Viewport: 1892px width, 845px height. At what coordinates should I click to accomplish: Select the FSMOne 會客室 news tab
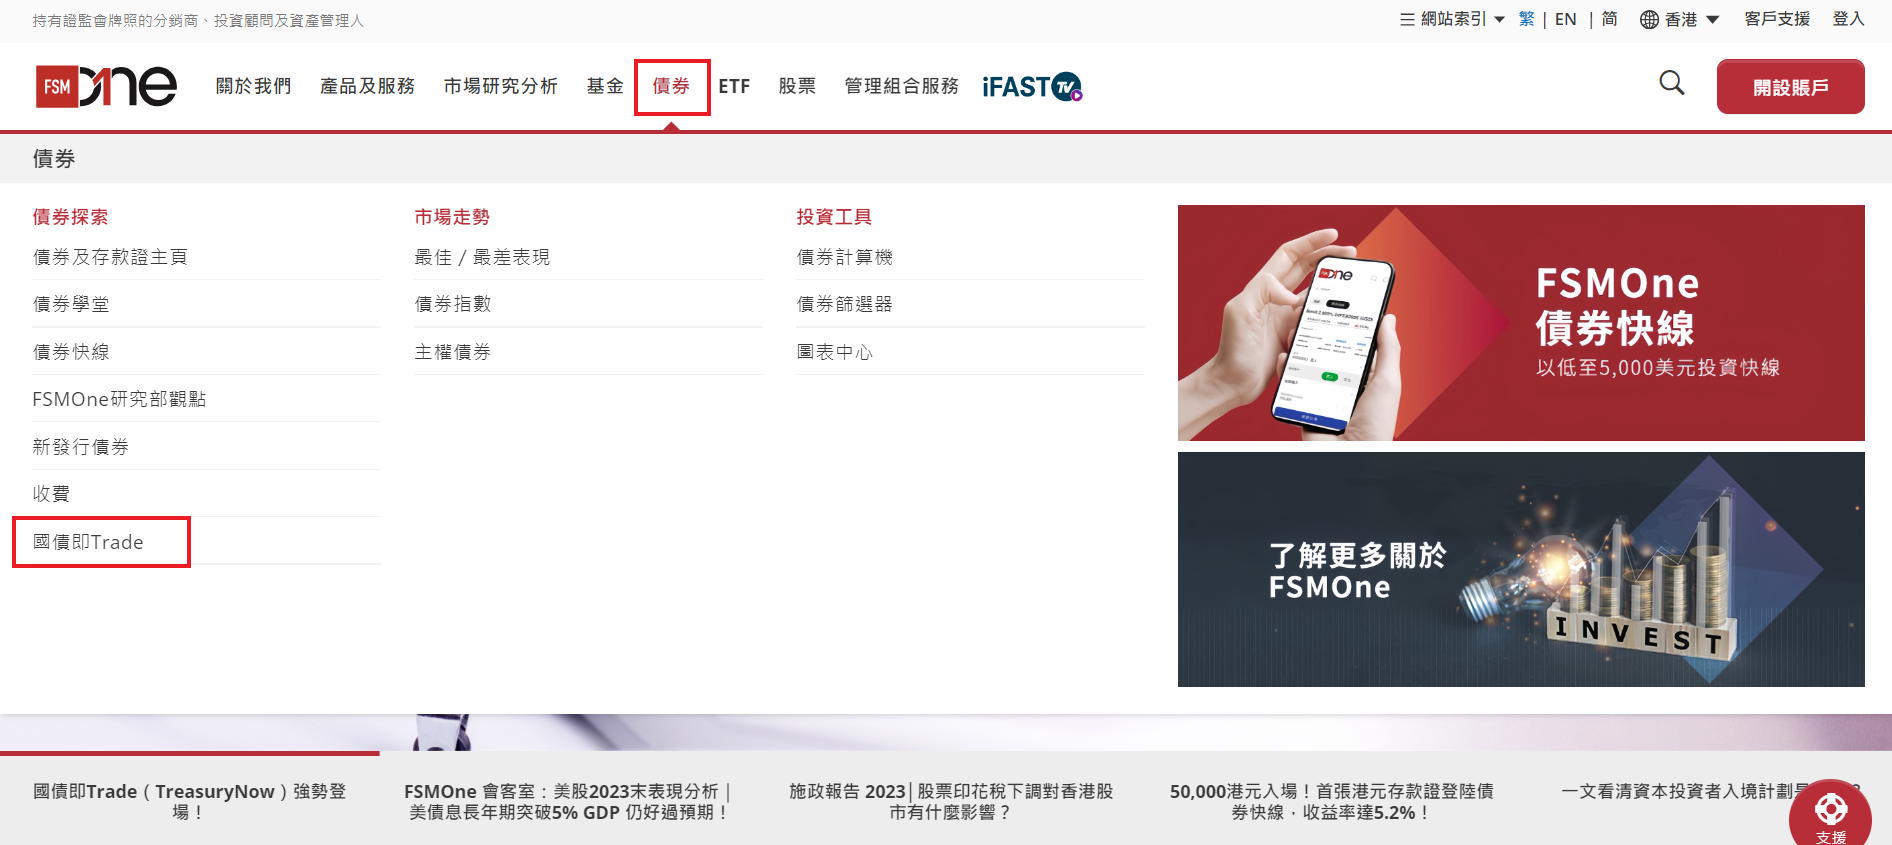tap(568, 801)
